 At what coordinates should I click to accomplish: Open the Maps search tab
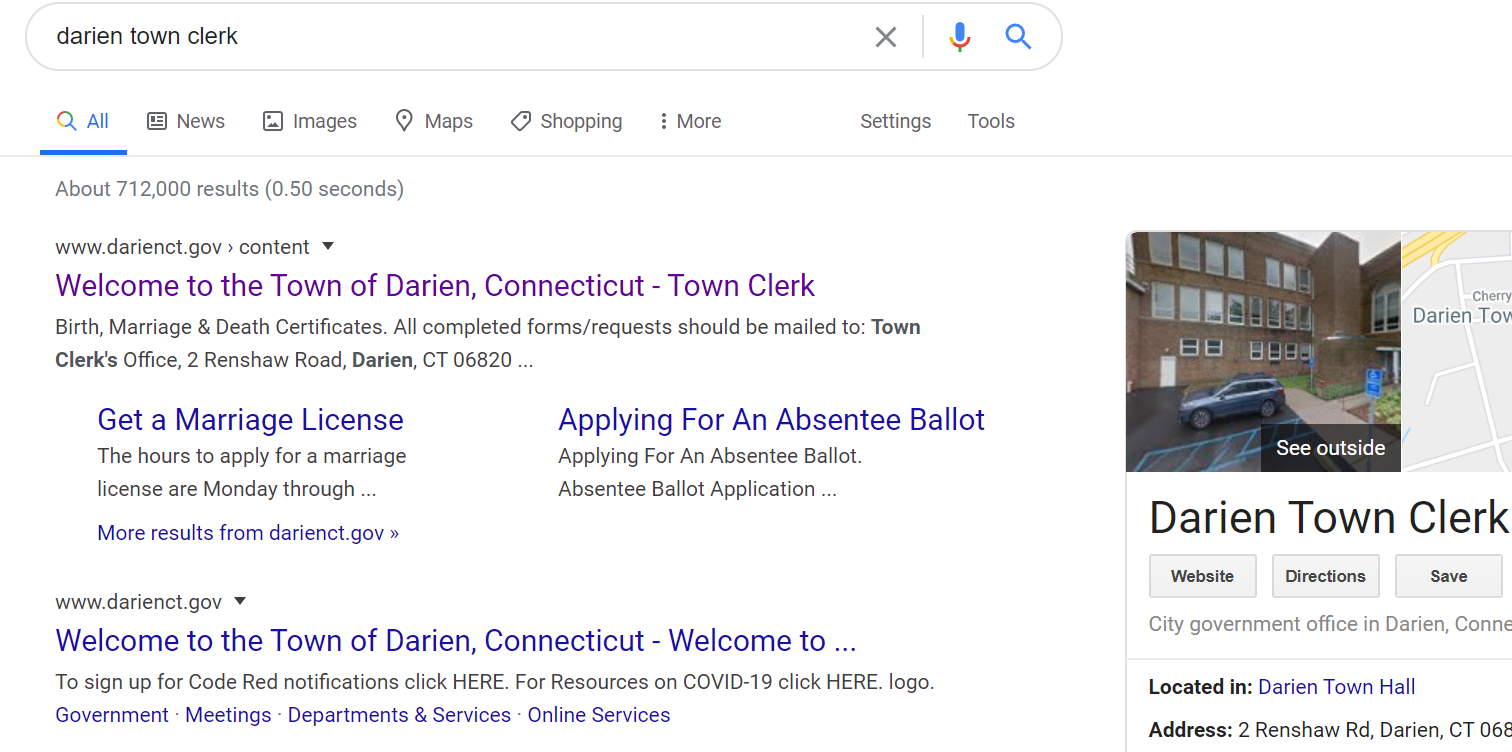(x=433, y=121)
